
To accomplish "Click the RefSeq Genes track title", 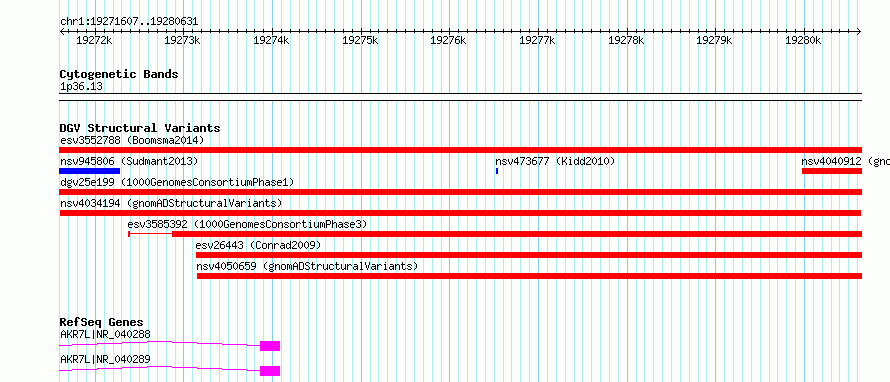I will [x=101, y=322].
